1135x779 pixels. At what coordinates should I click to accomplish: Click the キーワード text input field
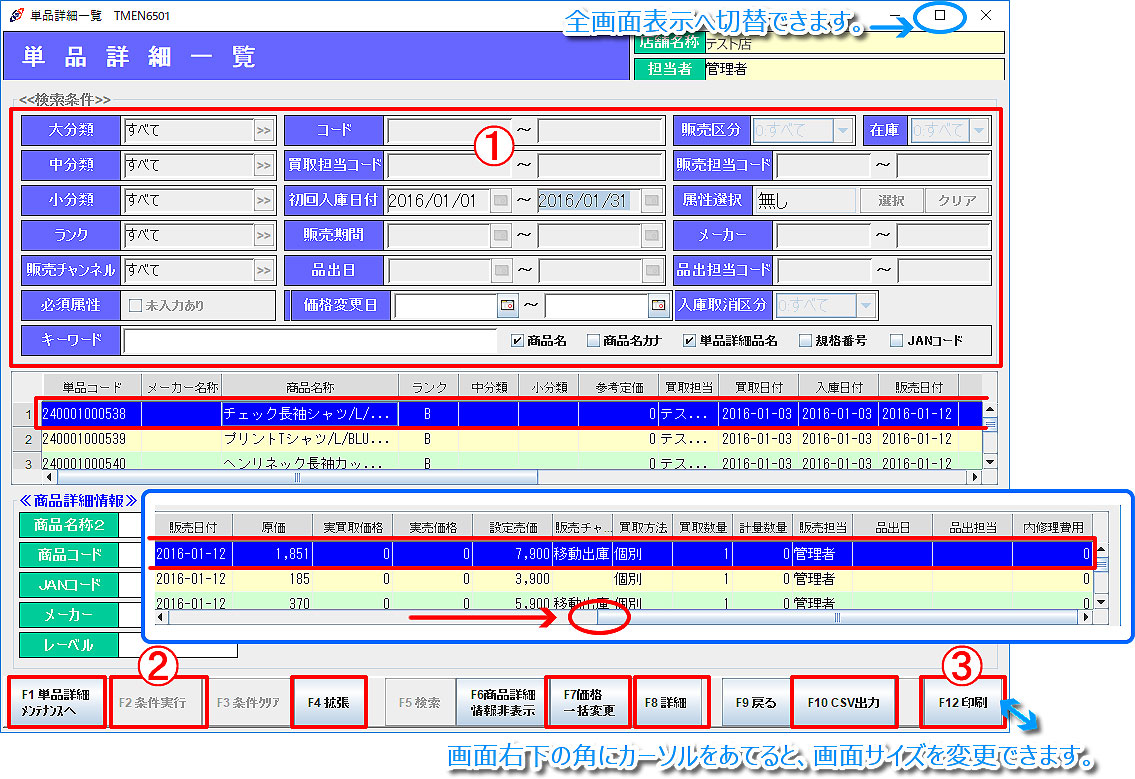pos(308,341)
